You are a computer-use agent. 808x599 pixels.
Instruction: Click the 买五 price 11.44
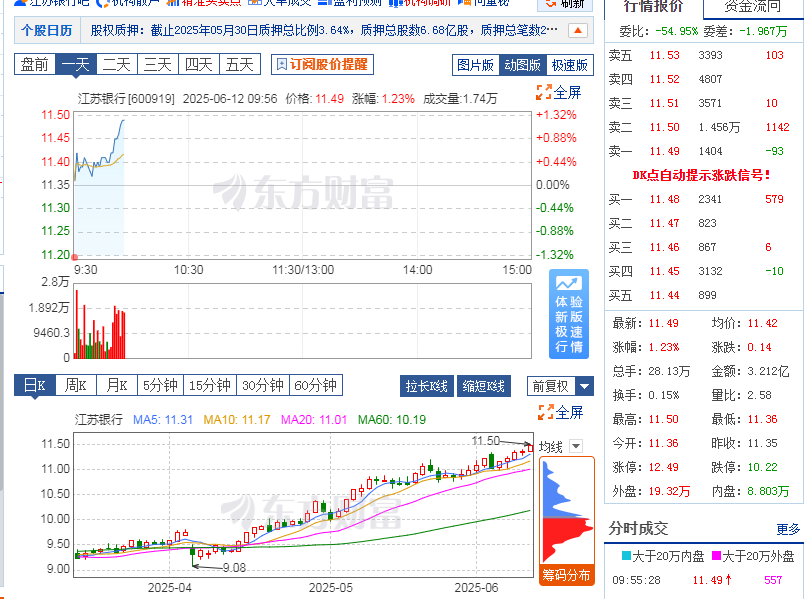(x=664, y=295)
